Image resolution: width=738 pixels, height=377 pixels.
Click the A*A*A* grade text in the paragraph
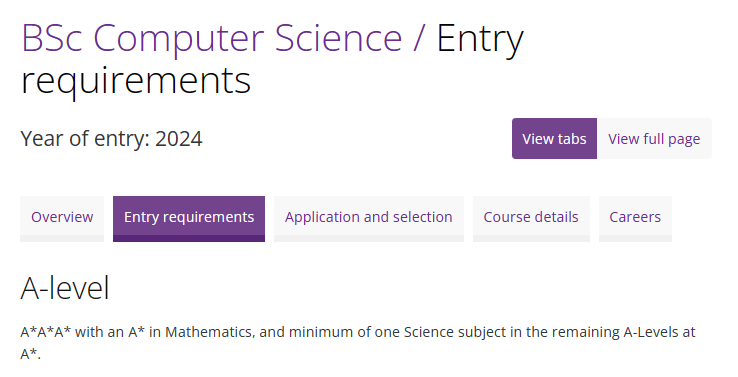click(46, 332)
